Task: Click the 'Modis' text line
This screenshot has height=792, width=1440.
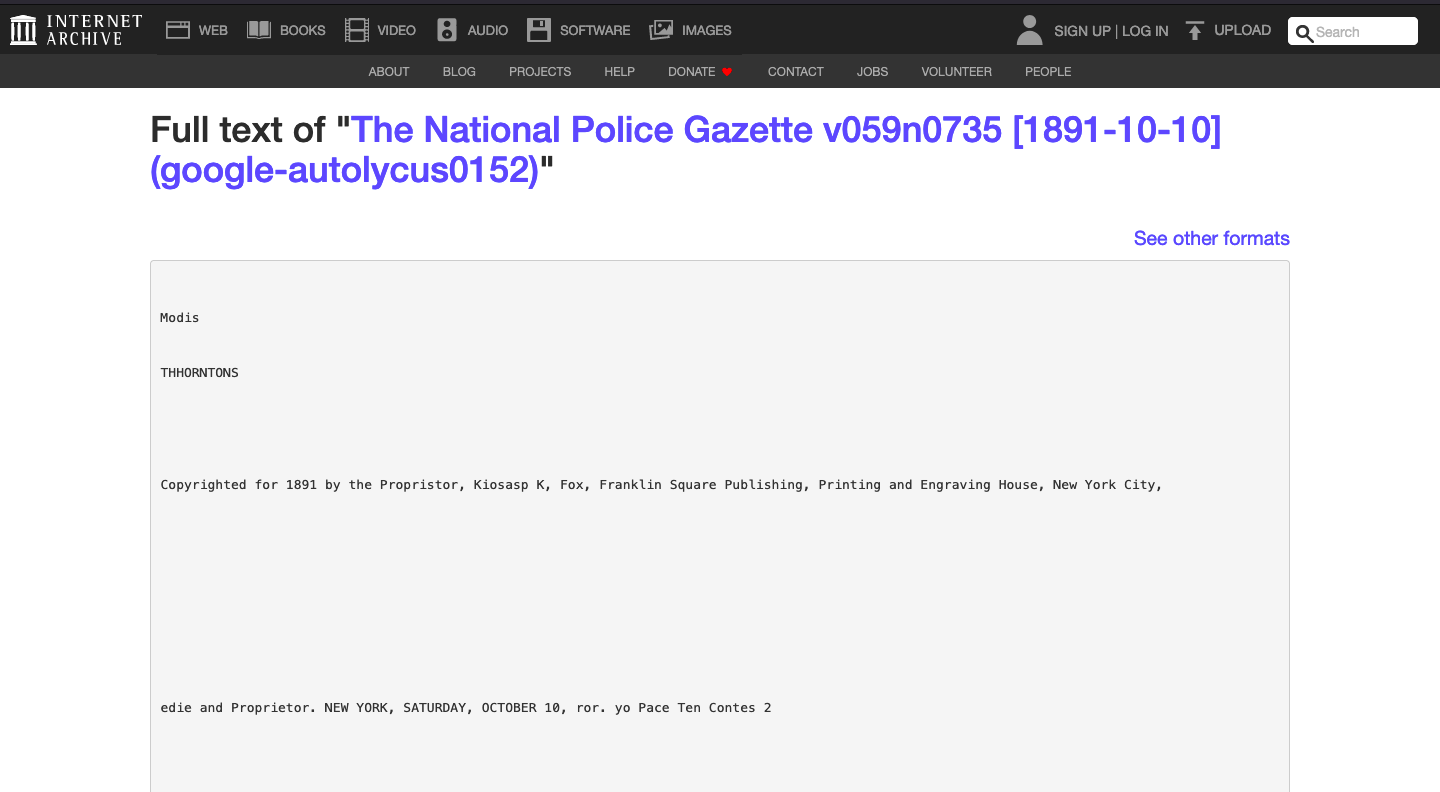Action: tap(180, 318)
